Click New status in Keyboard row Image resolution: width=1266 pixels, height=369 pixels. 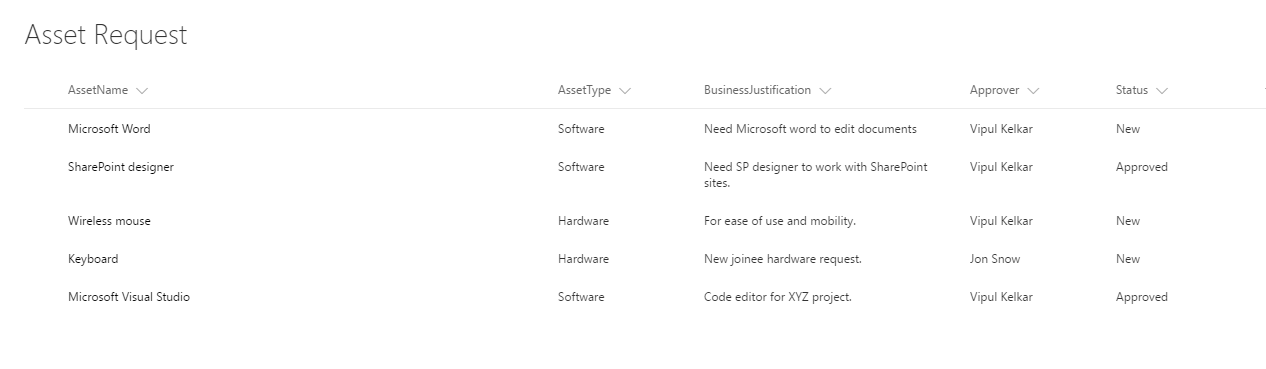point(1128,259)
